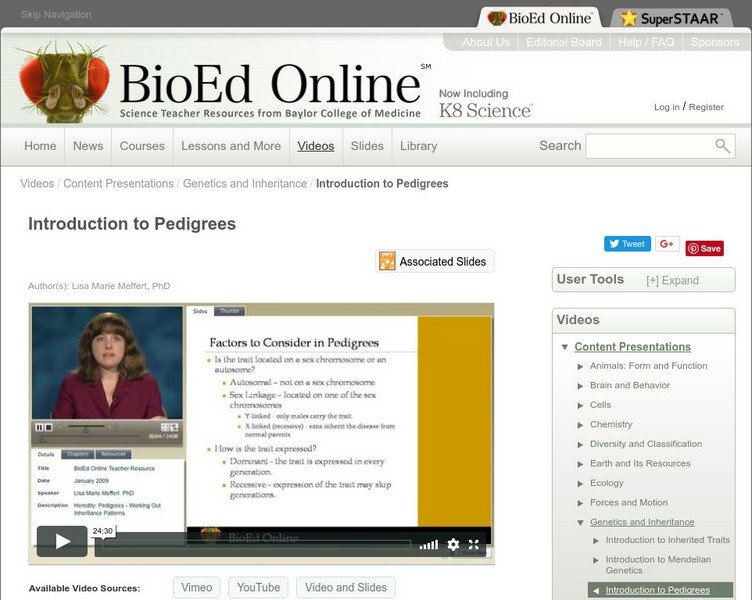
Task: Open the About Us link
Action: pyautogui.click(x=486, y=42)
